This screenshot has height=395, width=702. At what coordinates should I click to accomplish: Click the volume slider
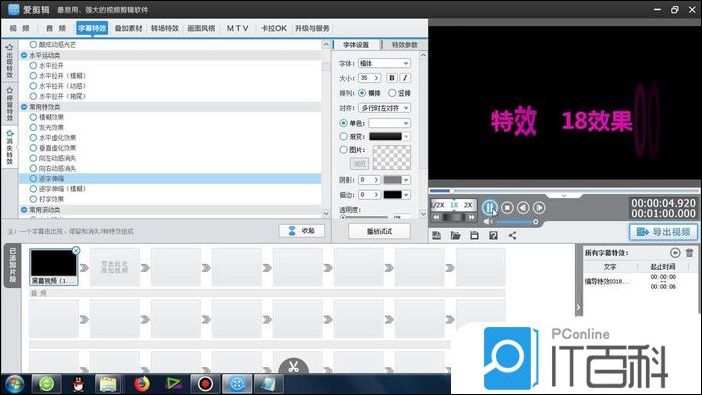tap(516, 222)
